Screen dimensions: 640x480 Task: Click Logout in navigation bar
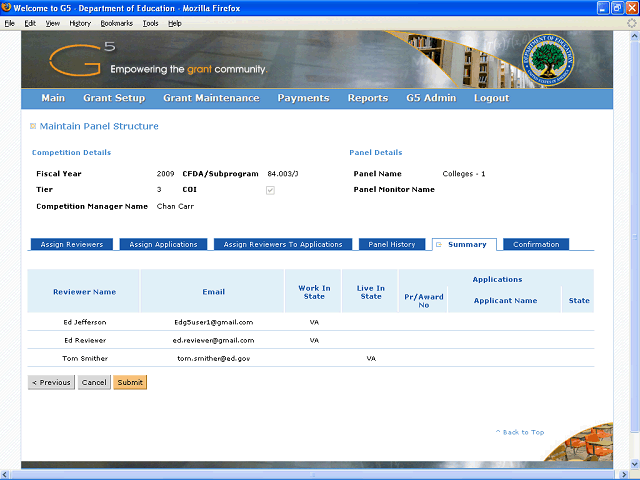(491, 98)
